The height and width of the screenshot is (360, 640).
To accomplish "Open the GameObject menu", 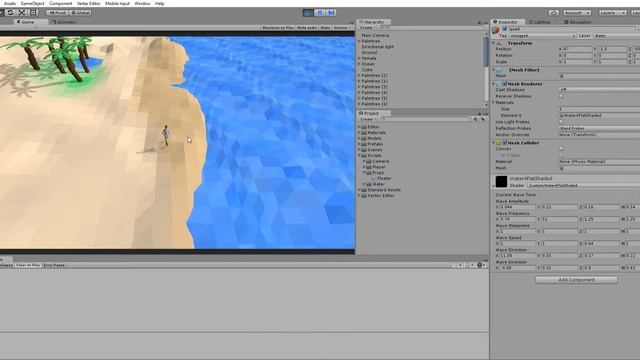I will pyautogui.click(x=33, y=3).
